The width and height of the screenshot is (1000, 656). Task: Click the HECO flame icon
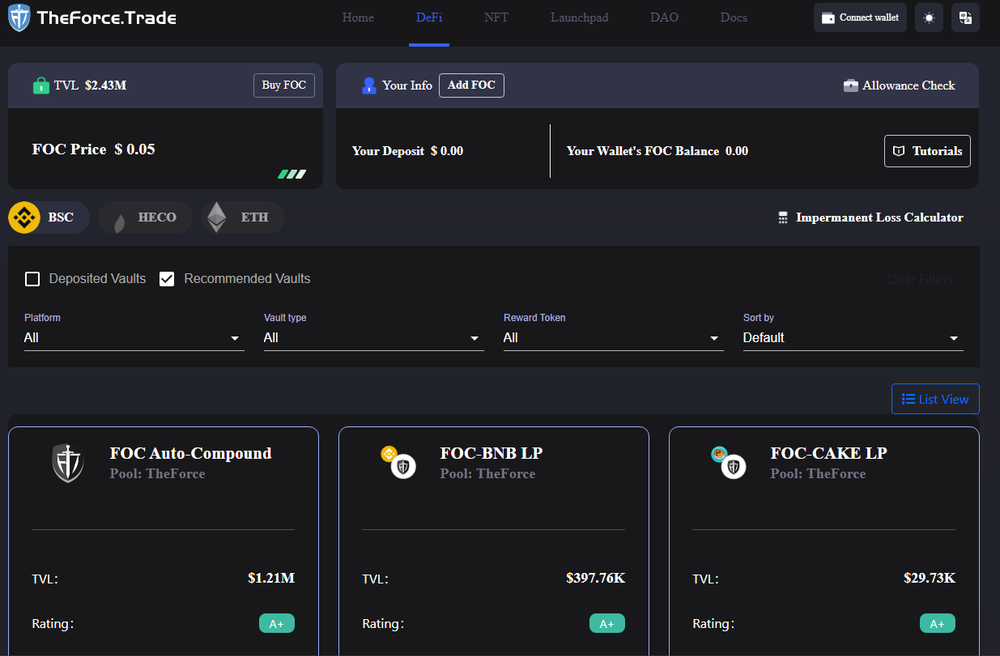coord(119,221)
